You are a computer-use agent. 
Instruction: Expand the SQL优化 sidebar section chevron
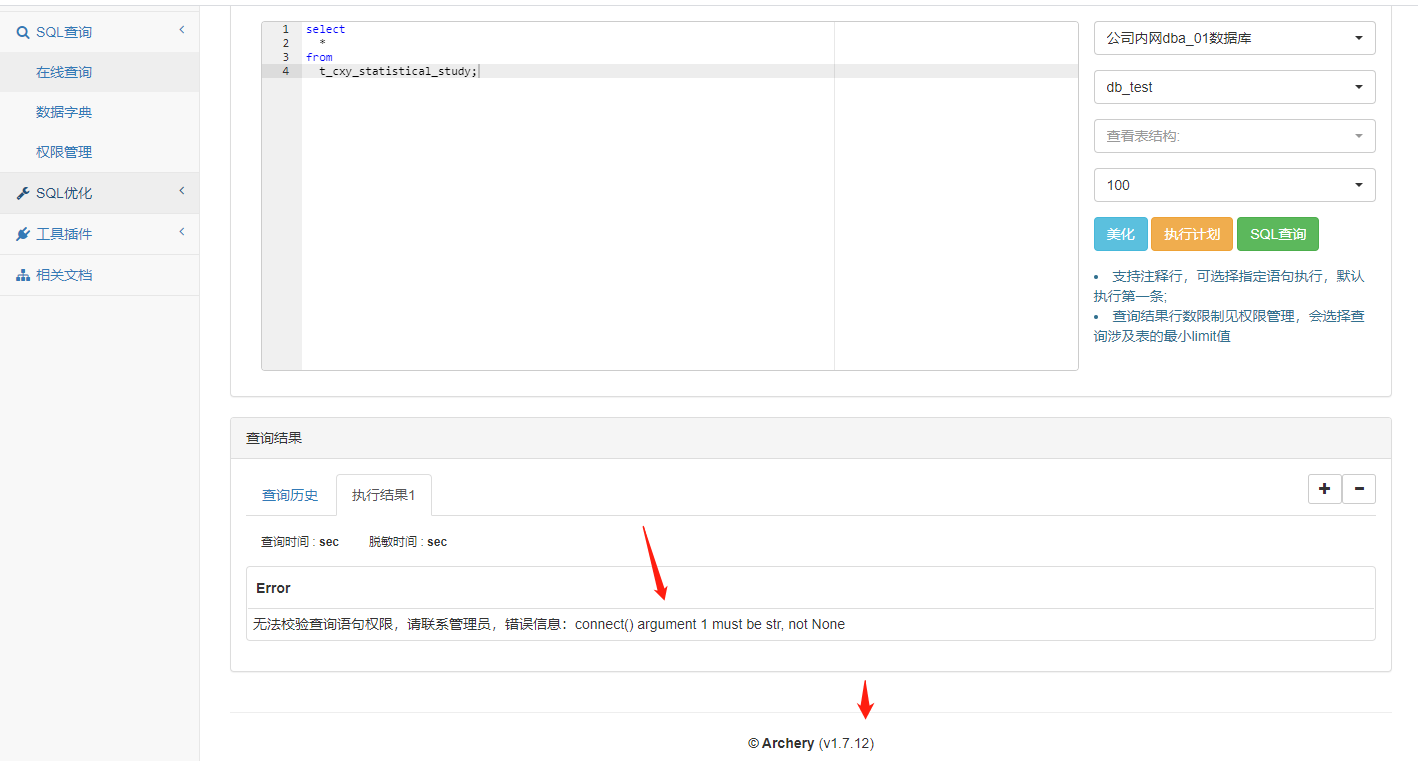point(182,191)
